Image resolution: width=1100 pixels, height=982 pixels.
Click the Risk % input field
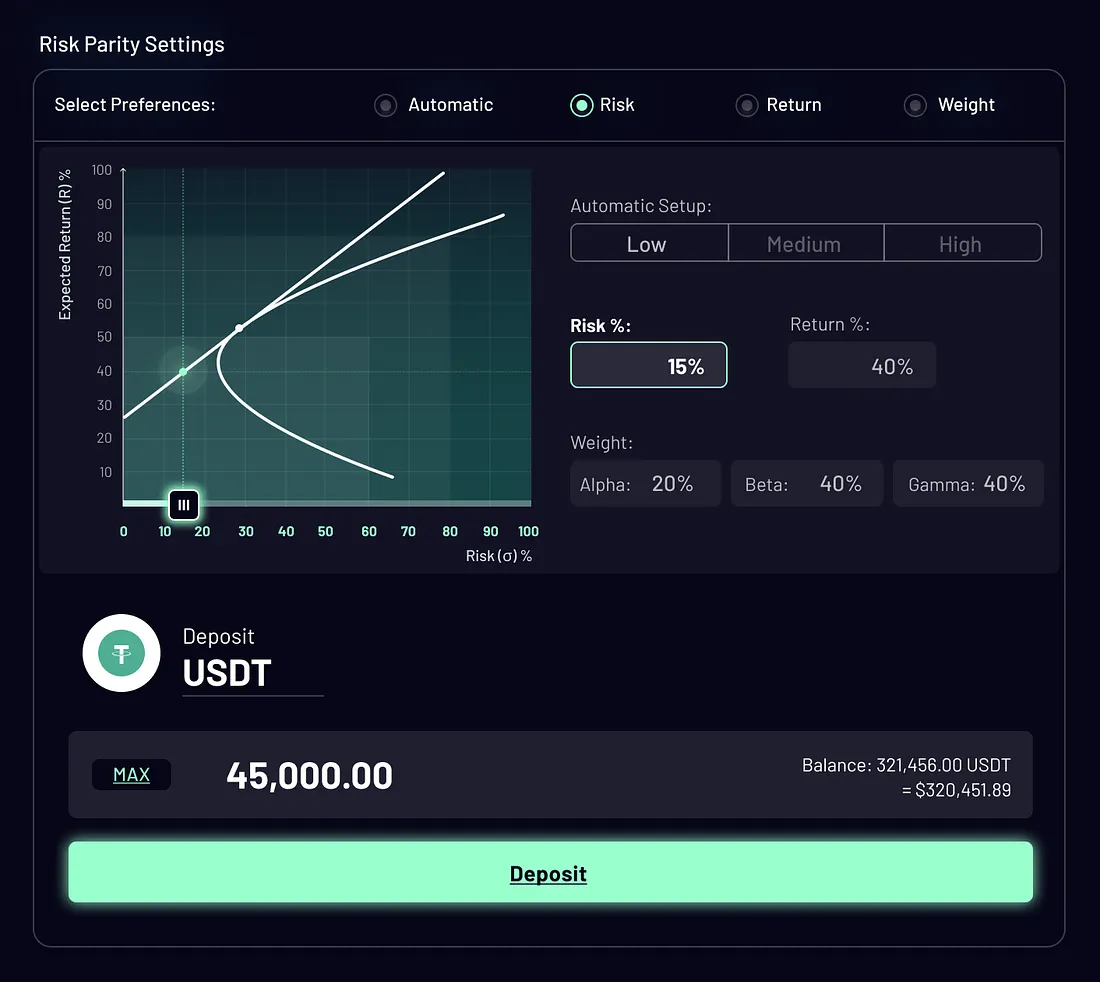click(x=648, y=366)
